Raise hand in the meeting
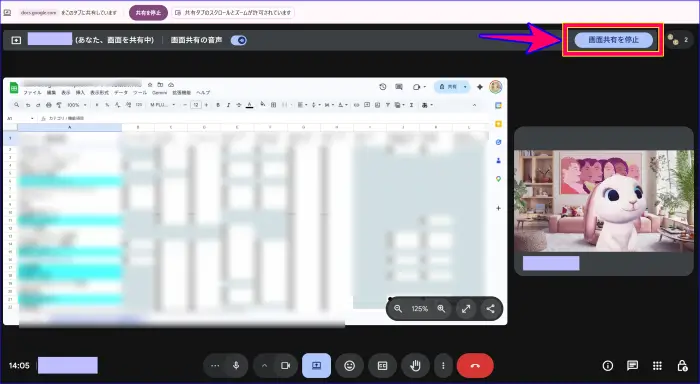Viewport: 700px width, 384px height. click(415, 366)
